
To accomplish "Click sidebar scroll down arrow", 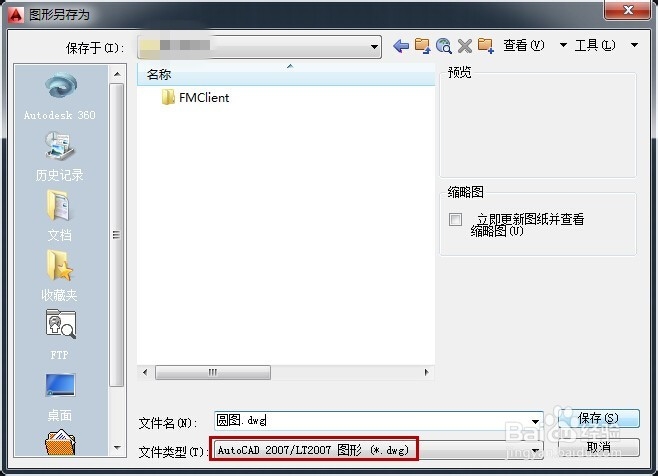I will pos(118,447).
